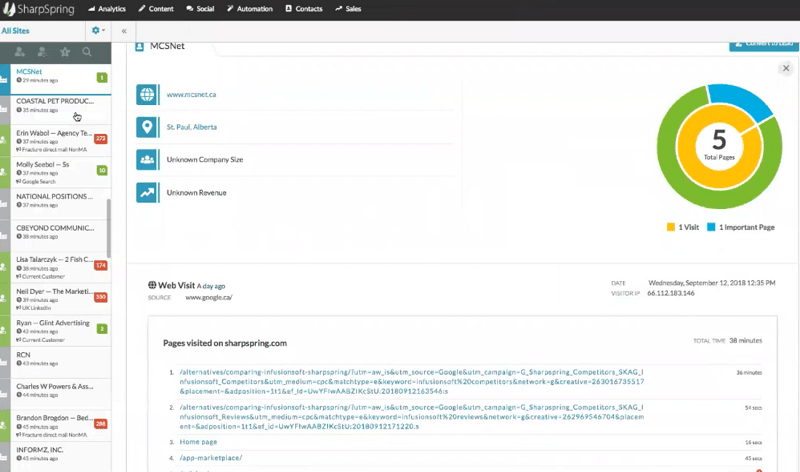Viewport: 800px width, 472px height.
Task: Close the MCSNet detail panel
Action: (786, 69)
